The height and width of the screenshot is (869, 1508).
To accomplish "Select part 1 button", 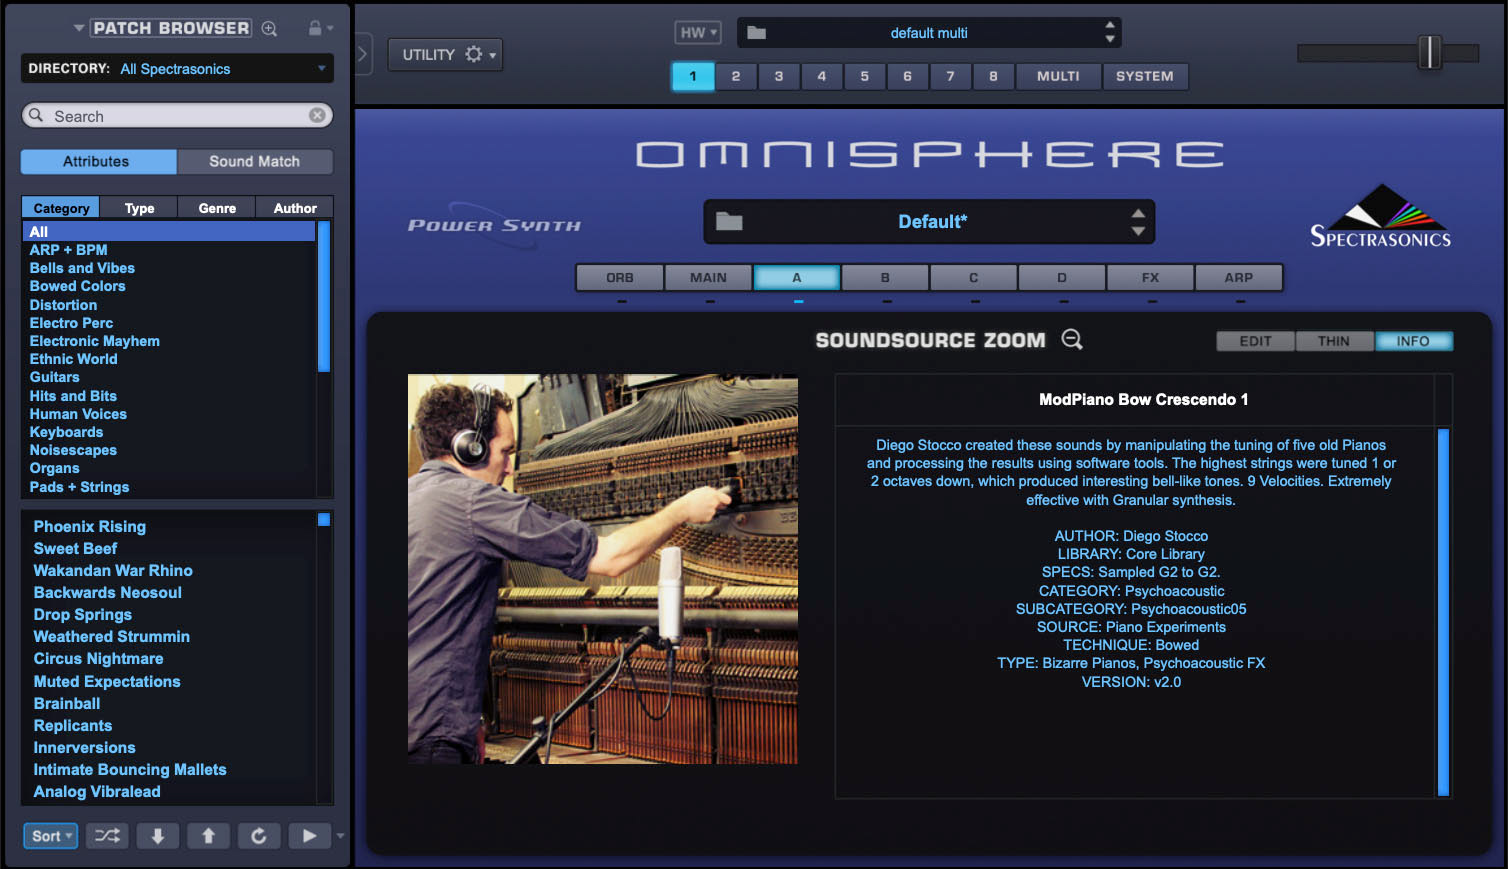I will (x=693, y=76).
